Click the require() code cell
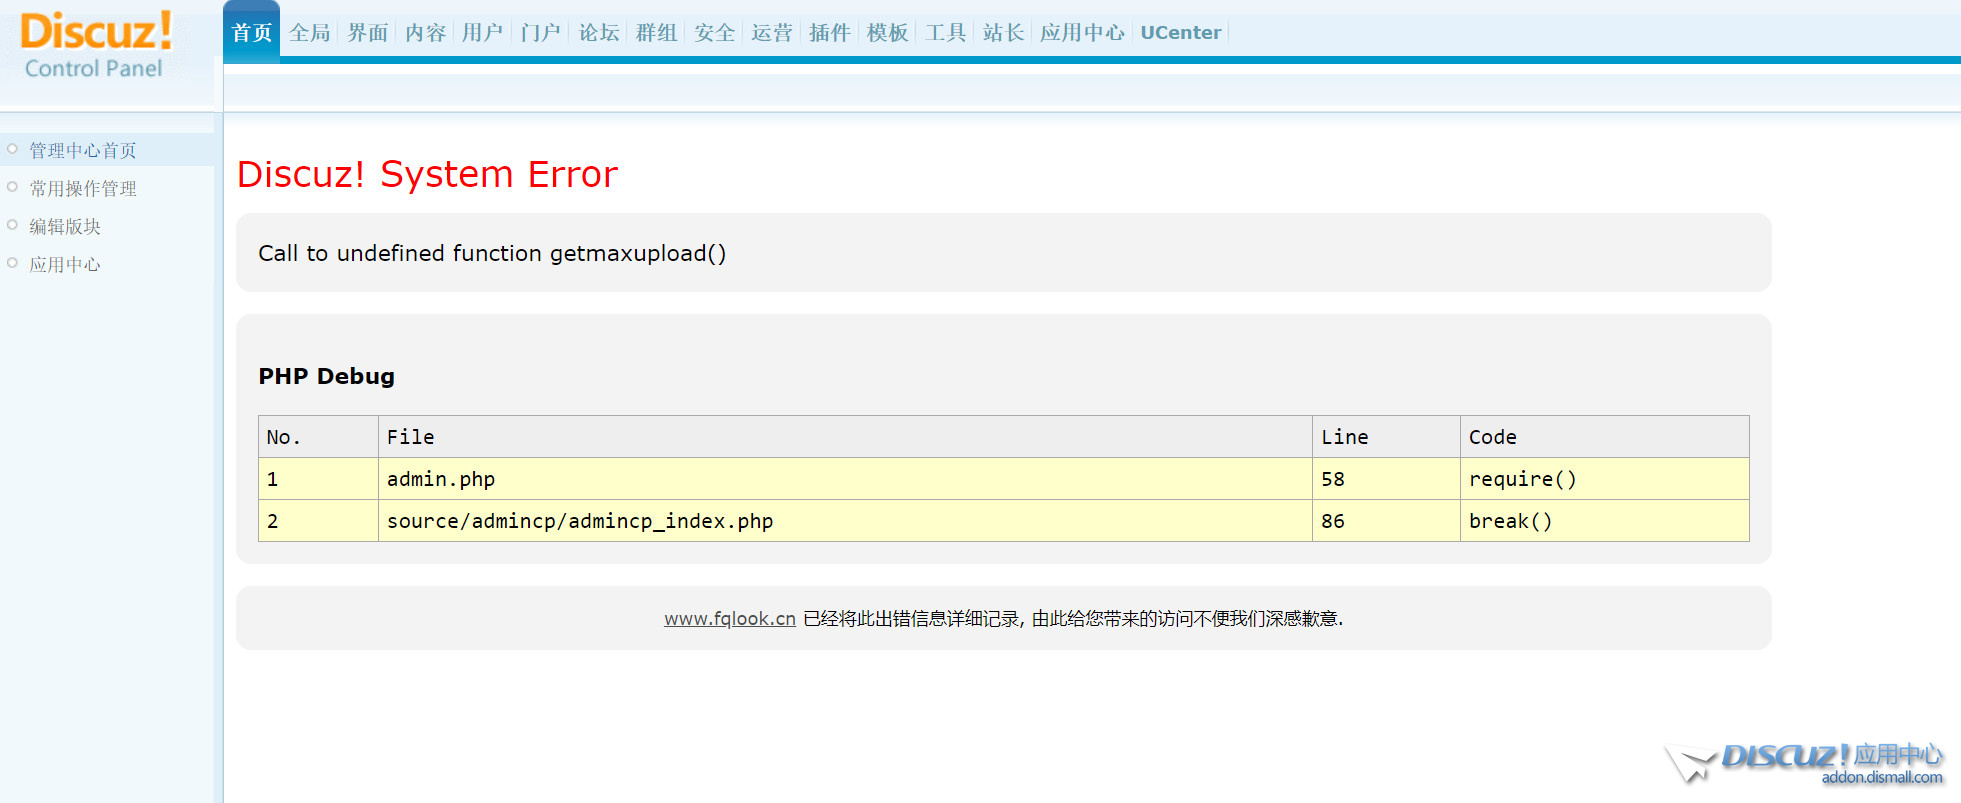Screen dimensions: 1961x803 click(x=1605, y=479)
